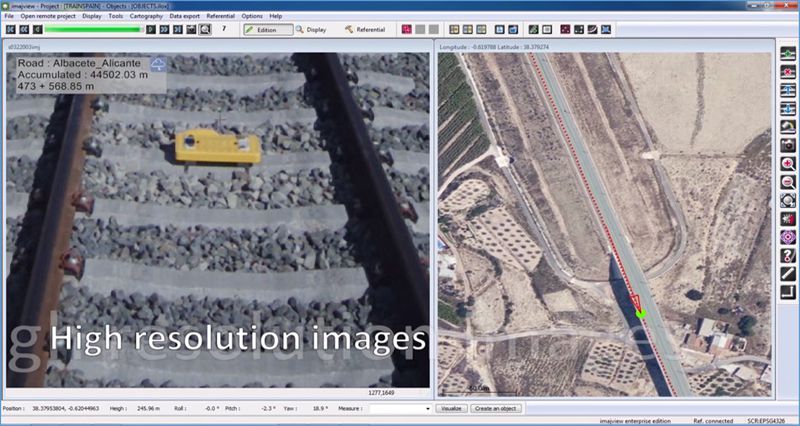This screenshot has width=800, height=426.
Task: Click the map camera capture icon in sidebar
Action: click(788, 145)
